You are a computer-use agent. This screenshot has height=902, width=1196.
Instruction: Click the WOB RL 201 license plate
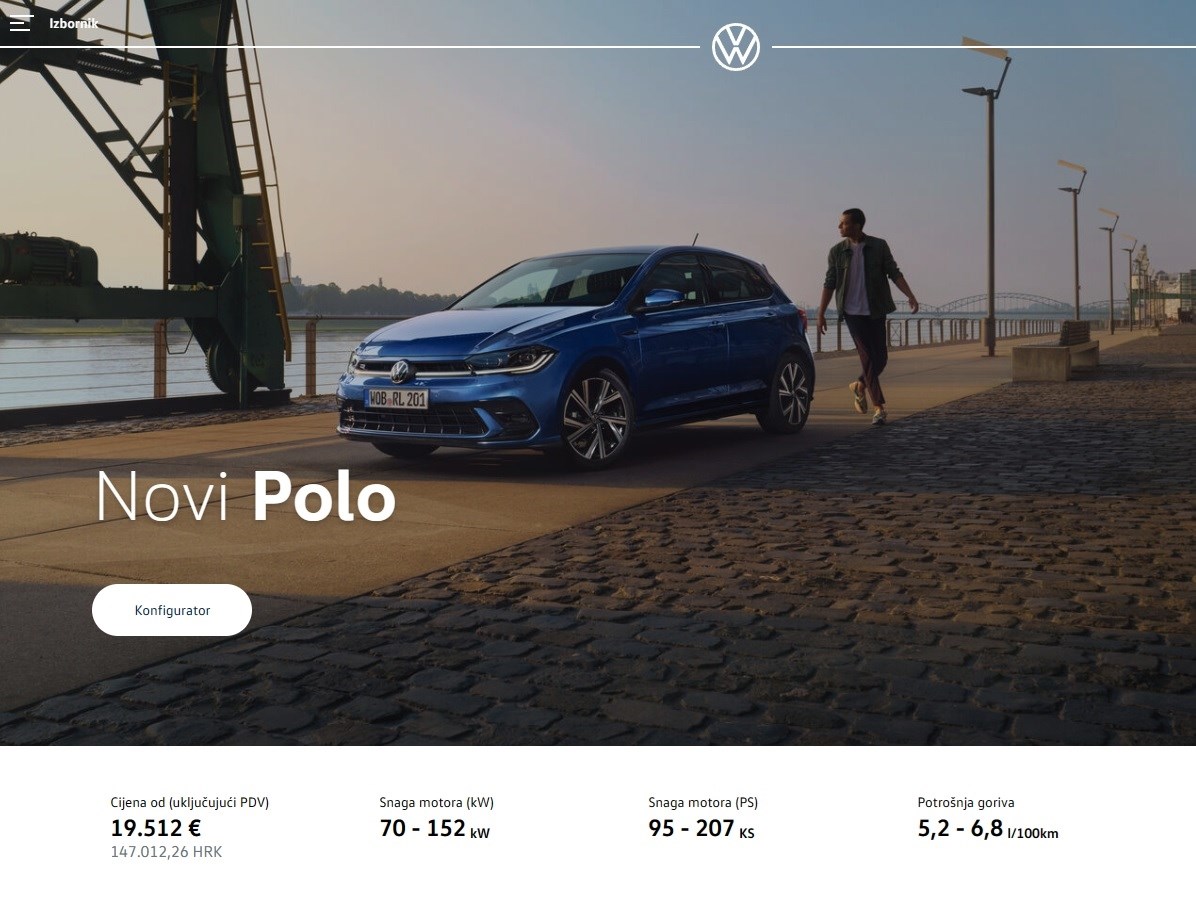point(397,399)
